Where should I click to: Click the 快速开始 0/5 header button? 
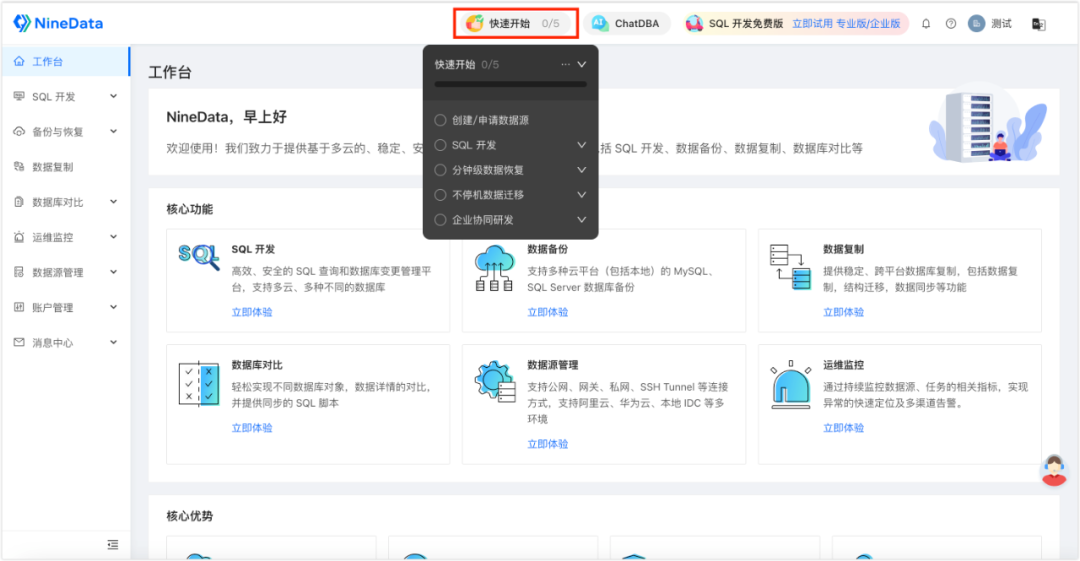pyautogui.click(x=515, y=23)
